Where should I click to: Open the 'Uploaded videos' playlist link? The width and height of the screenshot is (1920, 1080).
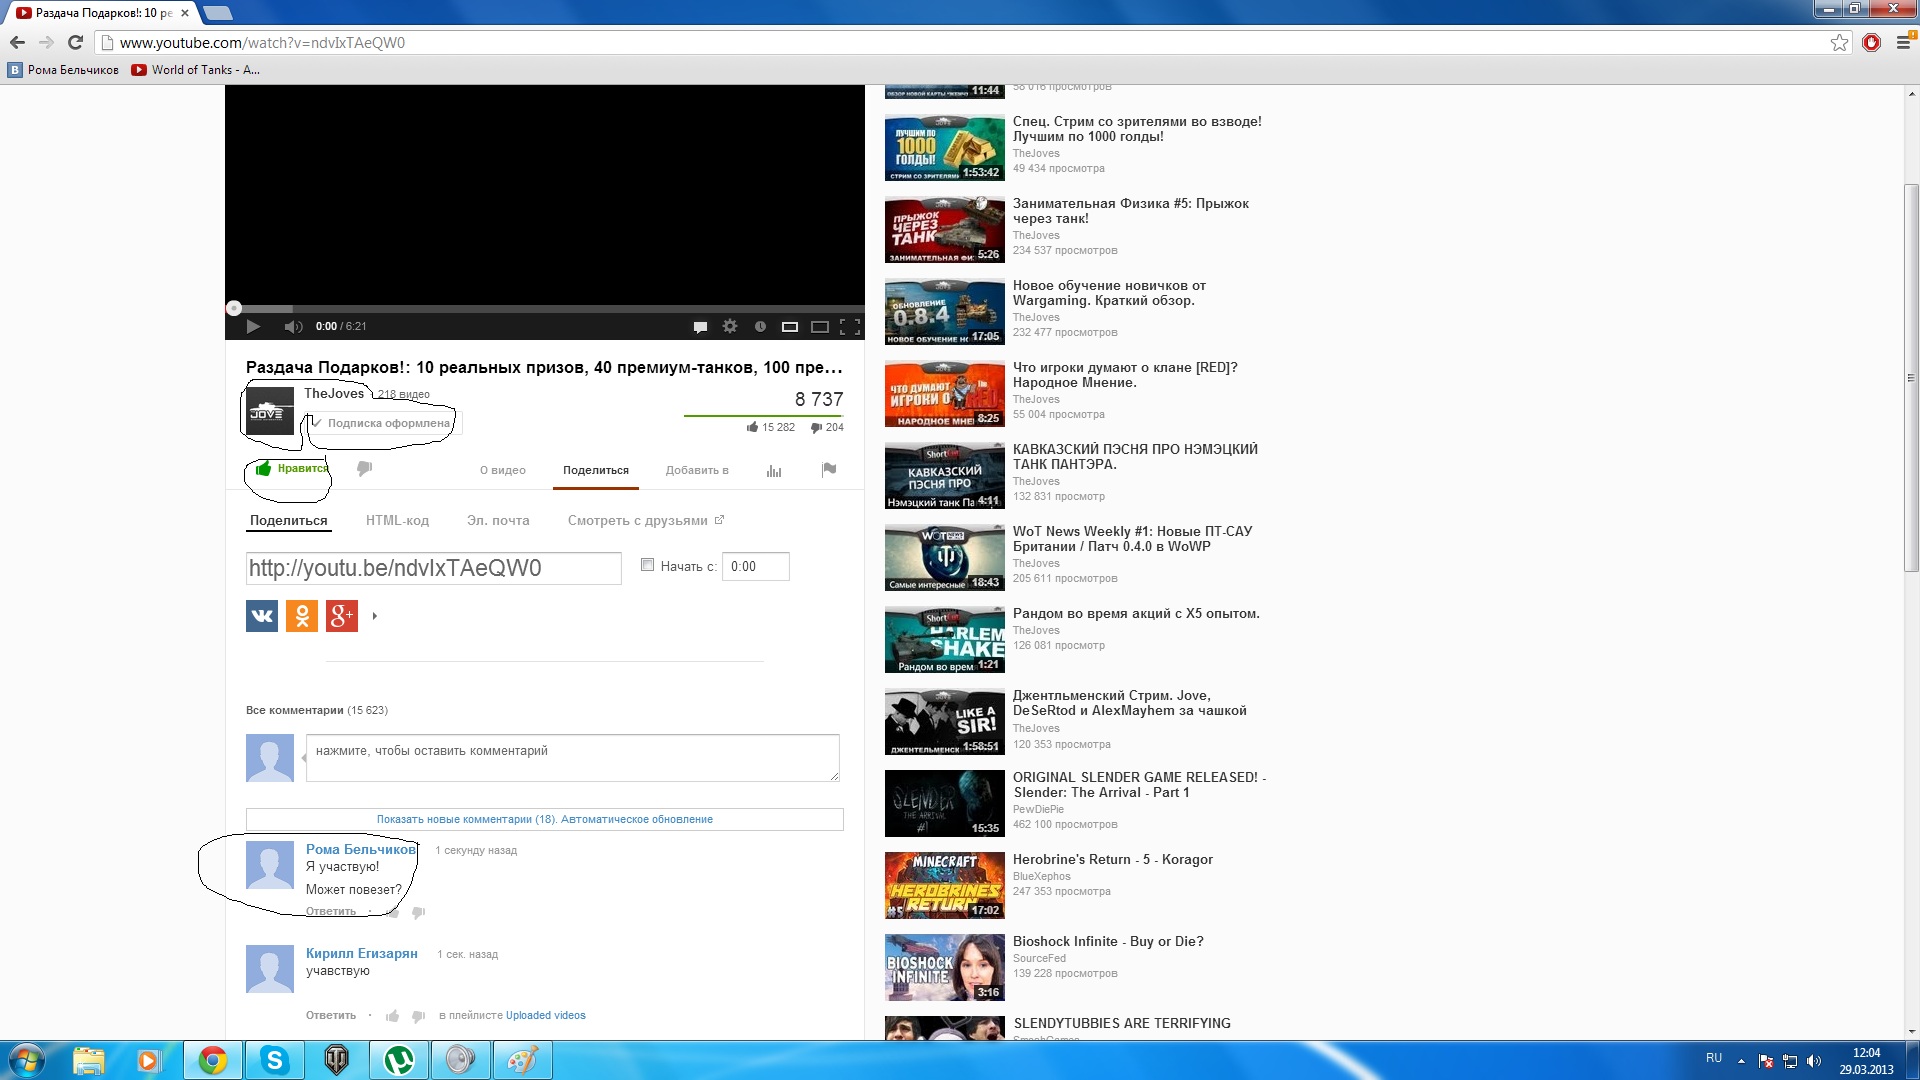(x=546, y=1015)
